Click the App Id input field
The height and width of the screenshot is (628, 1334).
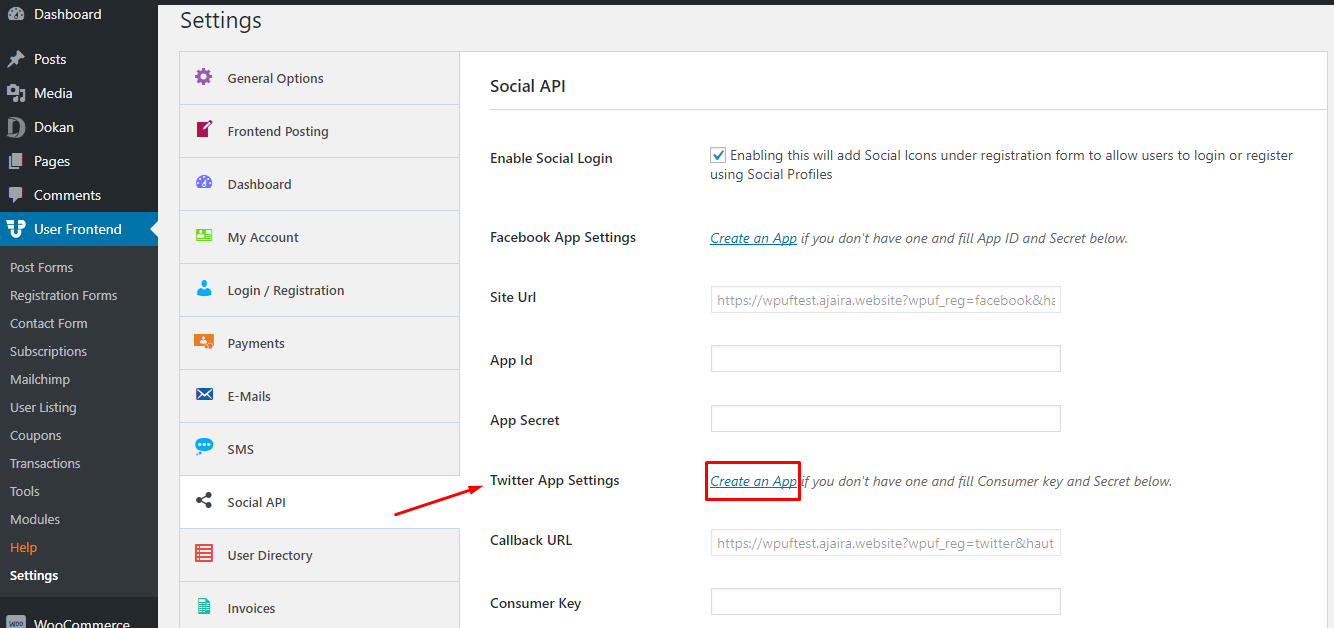pyautogui.click(x=885, y=359)
